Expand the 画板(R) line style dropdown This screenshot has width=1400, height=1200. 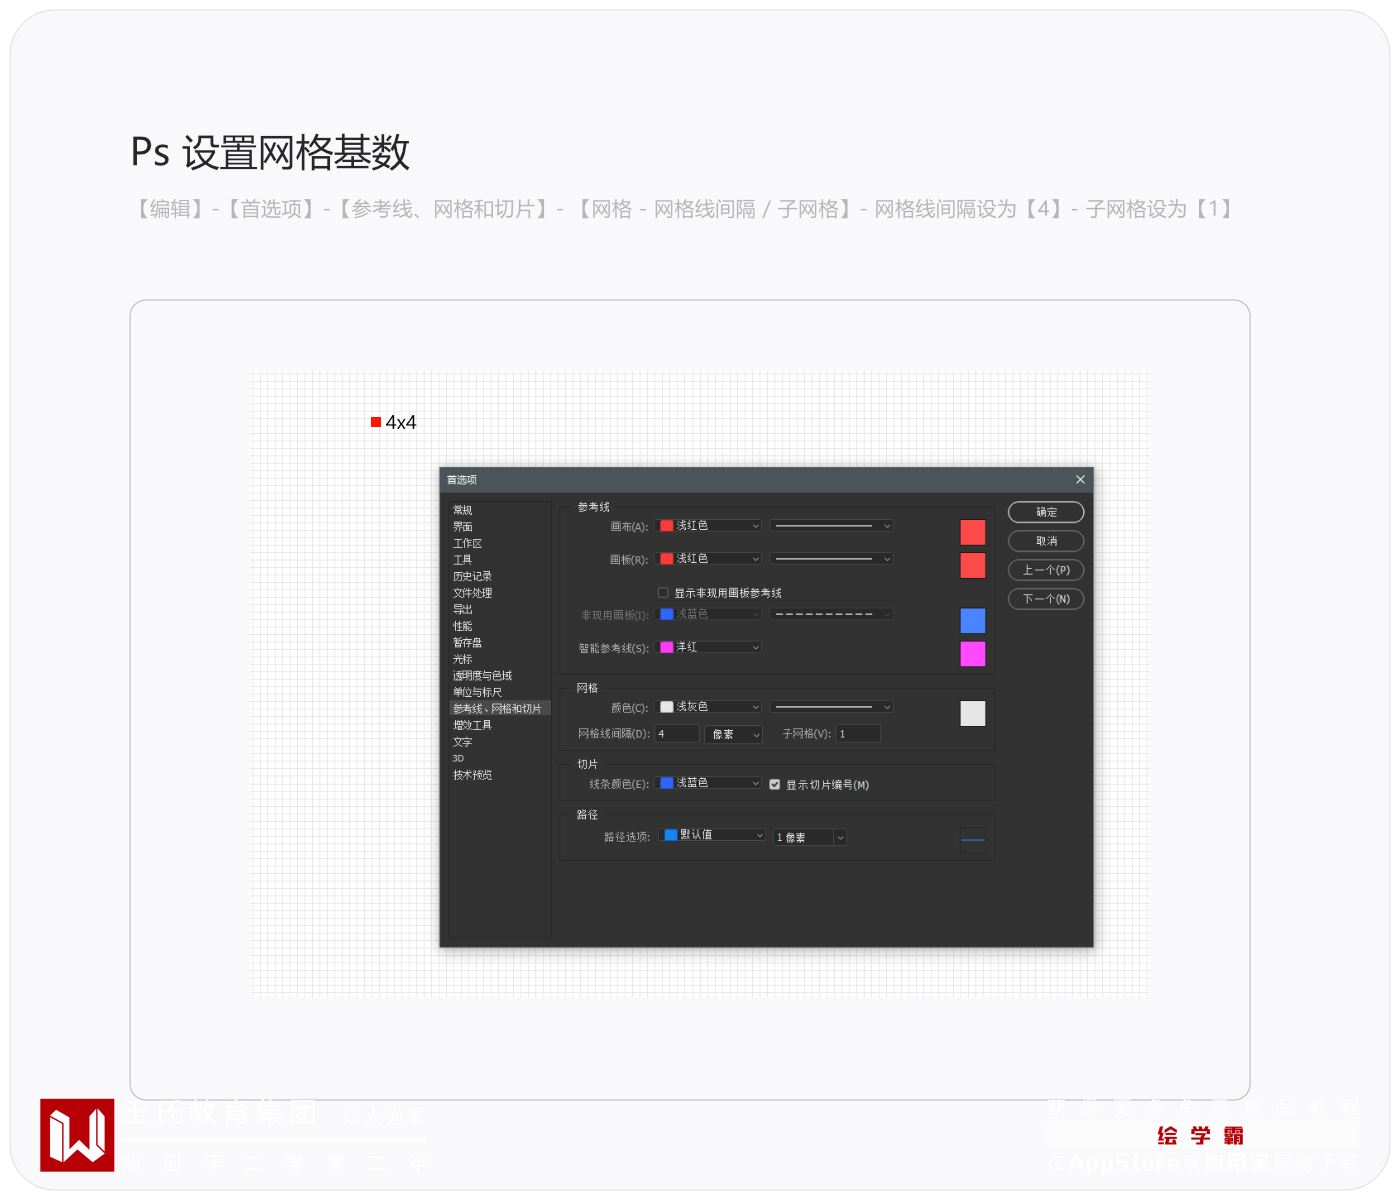[831, 559]
